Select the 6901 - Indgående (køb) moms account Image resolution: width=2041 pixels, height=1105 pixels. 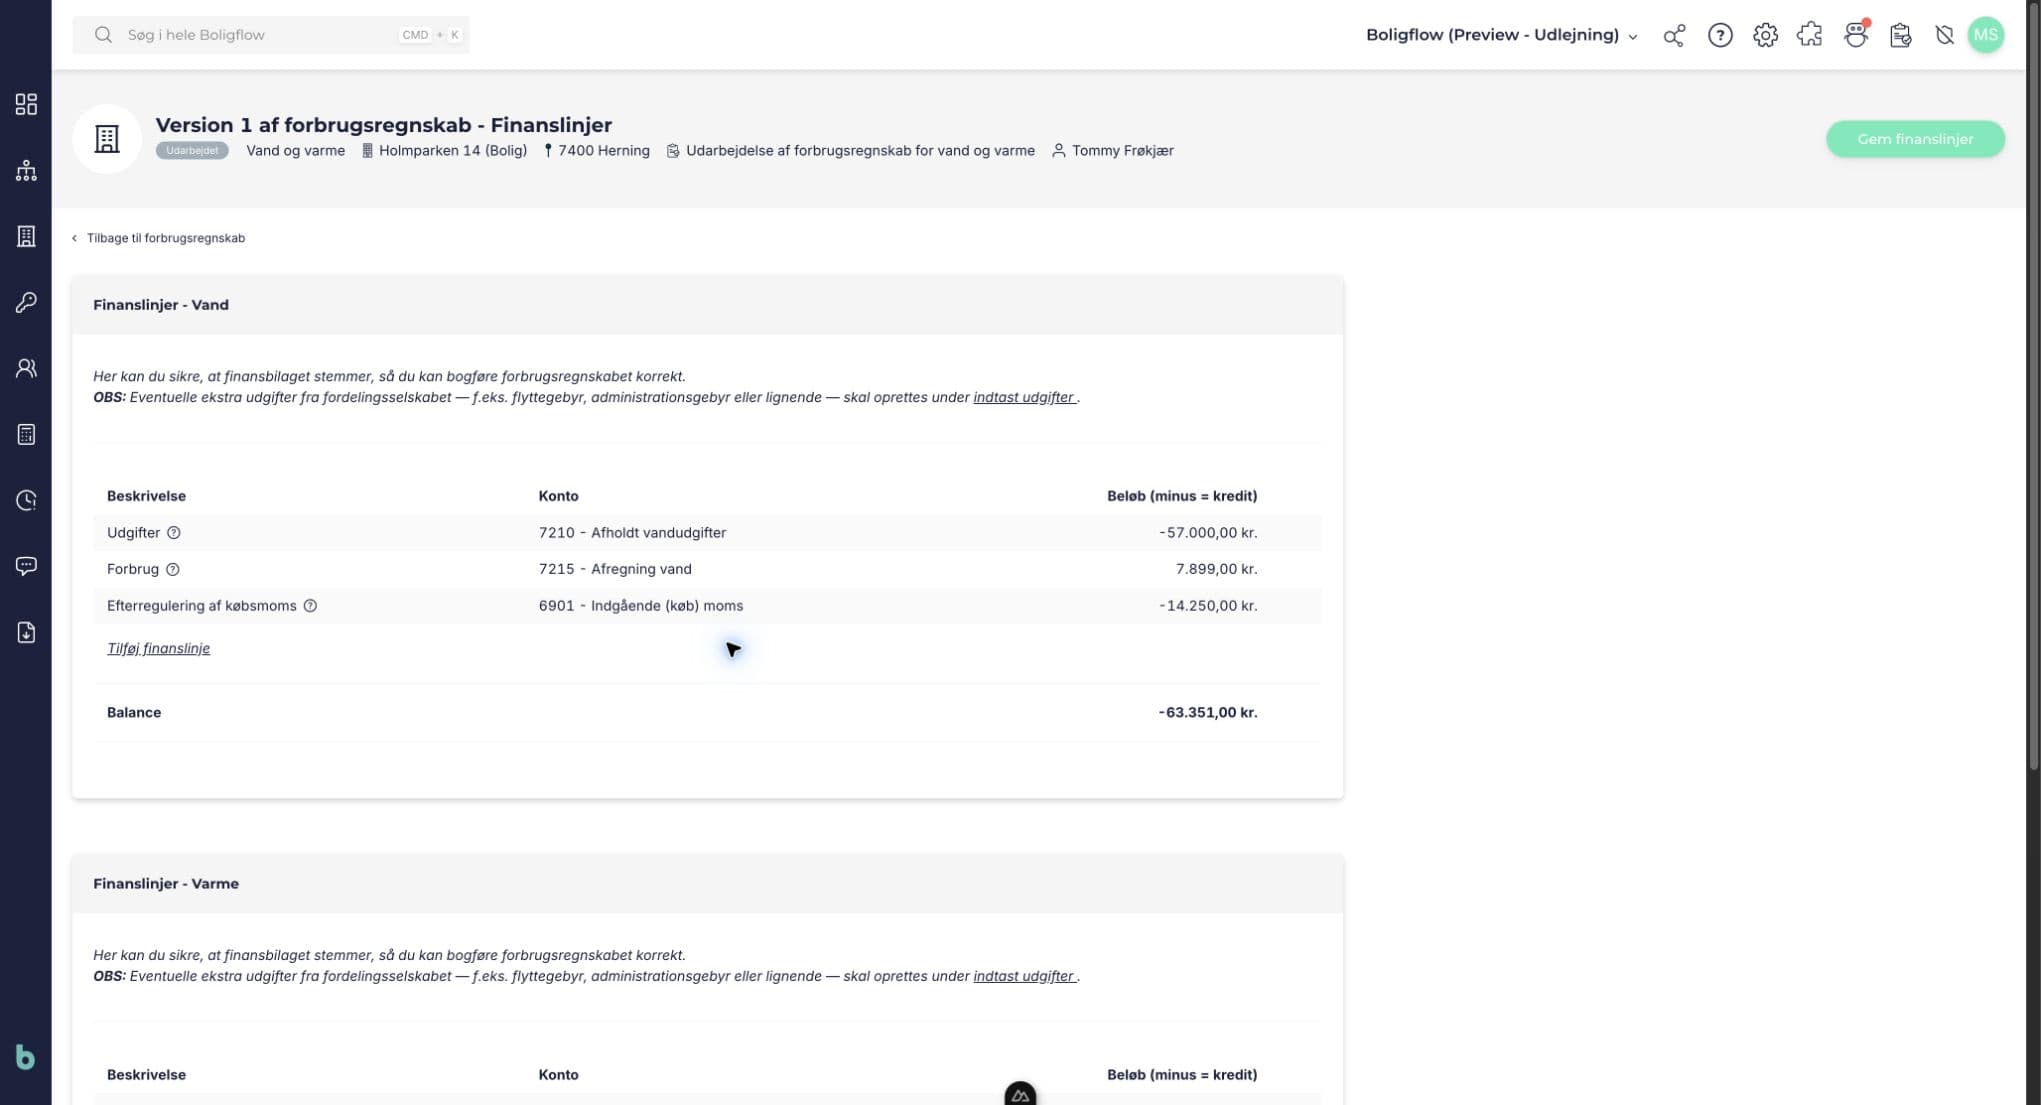click(641, 606)
